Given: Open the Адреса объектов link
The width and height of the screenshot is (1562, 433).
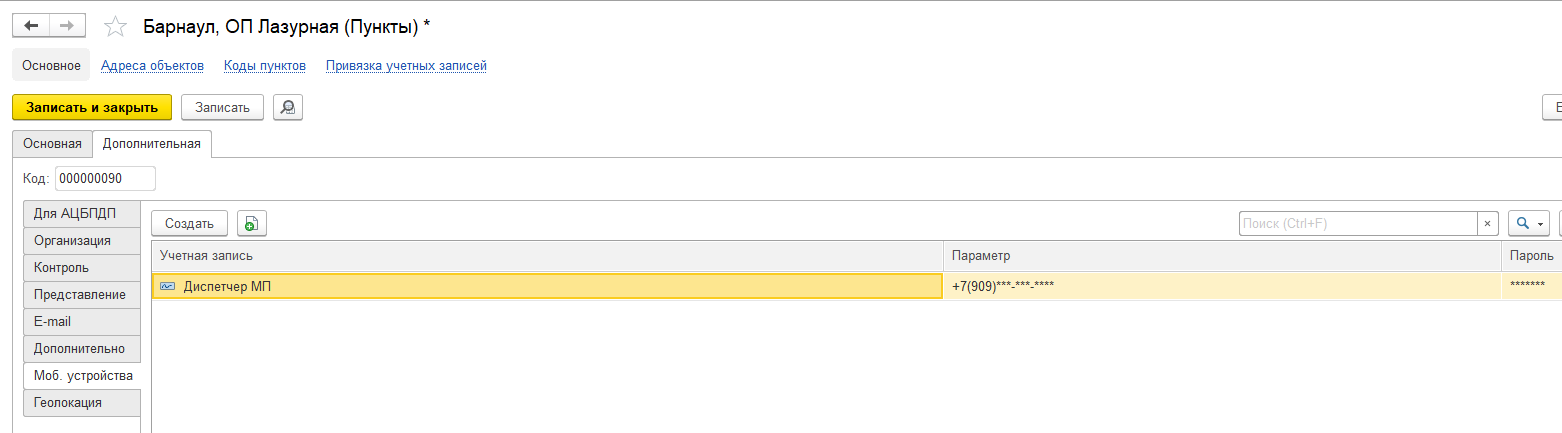Looking at the screenshot, I should click(x=152, y=66).
